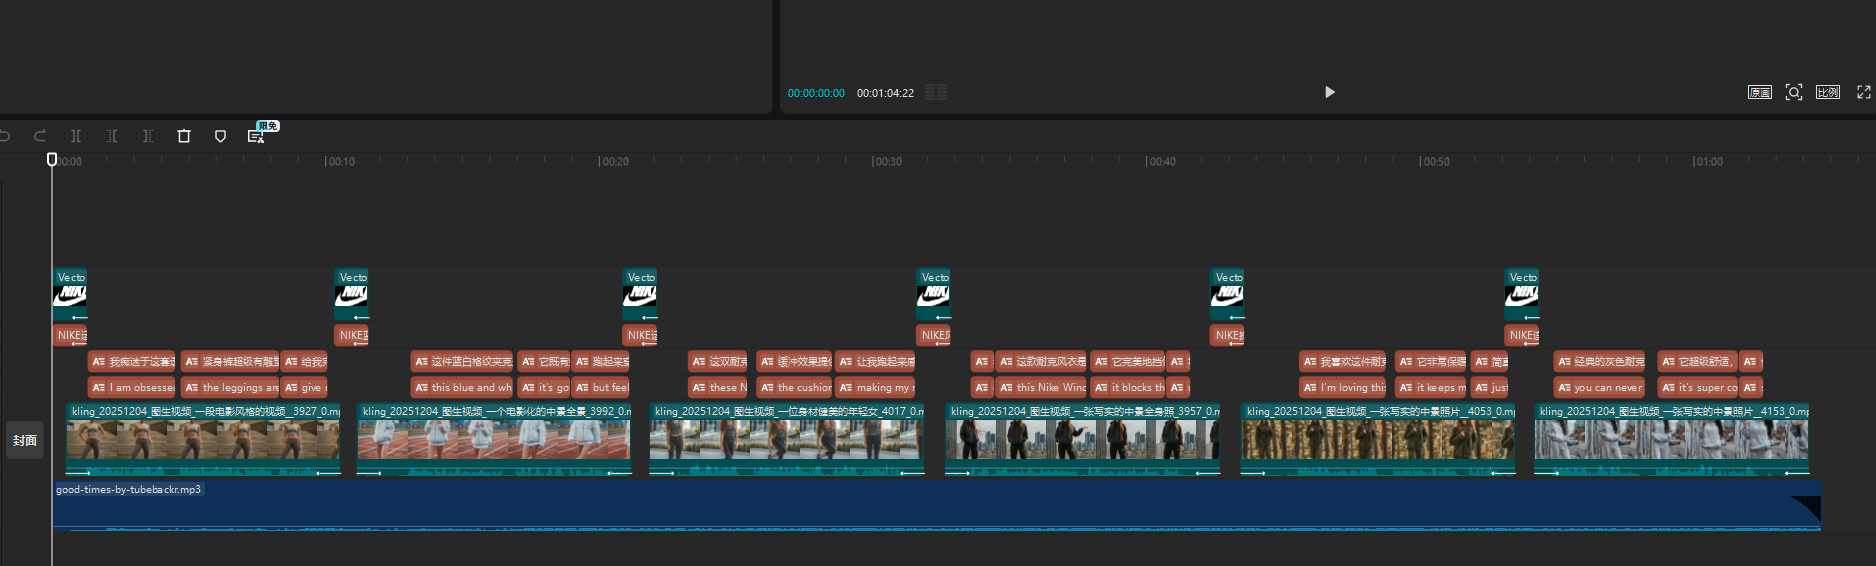
Task: Click the redo arrow in timeline toolbar
Action: point(40,136)
